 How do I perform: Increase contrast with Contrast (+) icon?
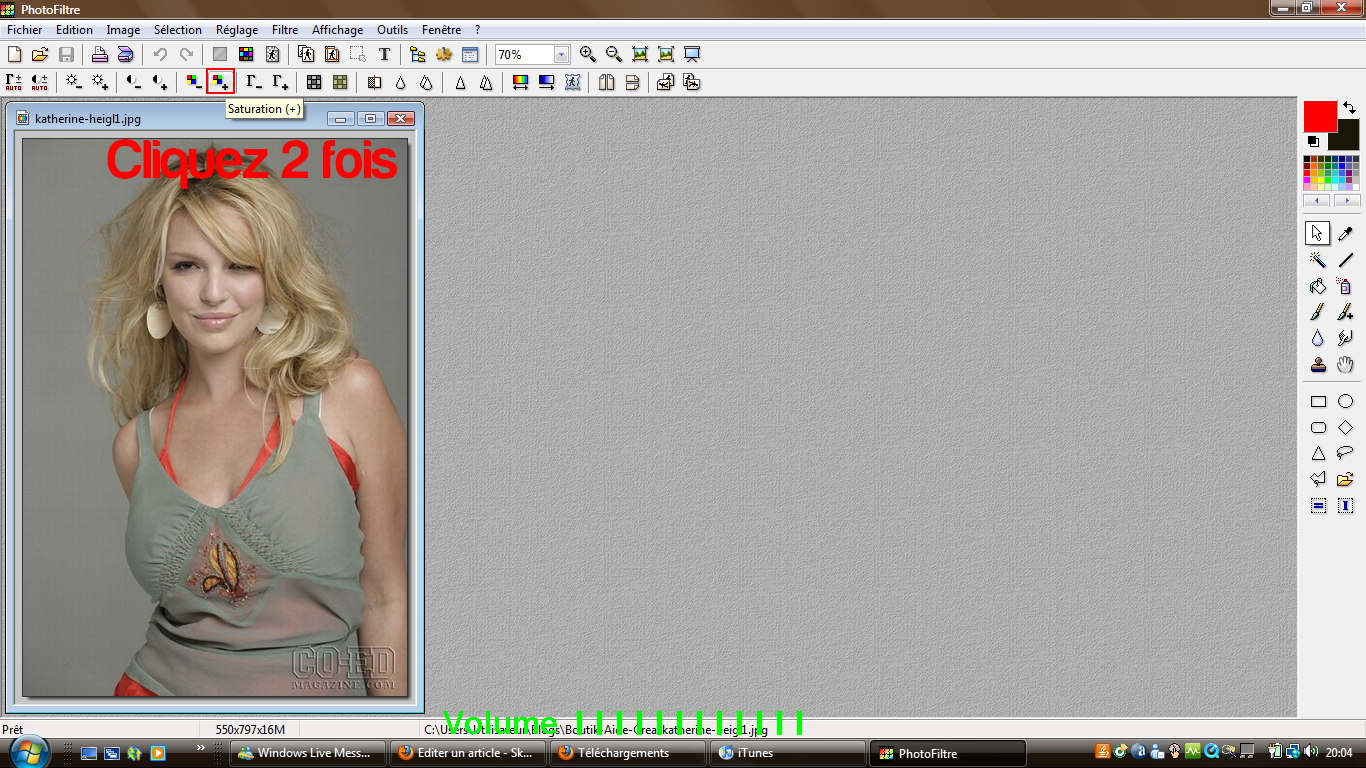160,82
